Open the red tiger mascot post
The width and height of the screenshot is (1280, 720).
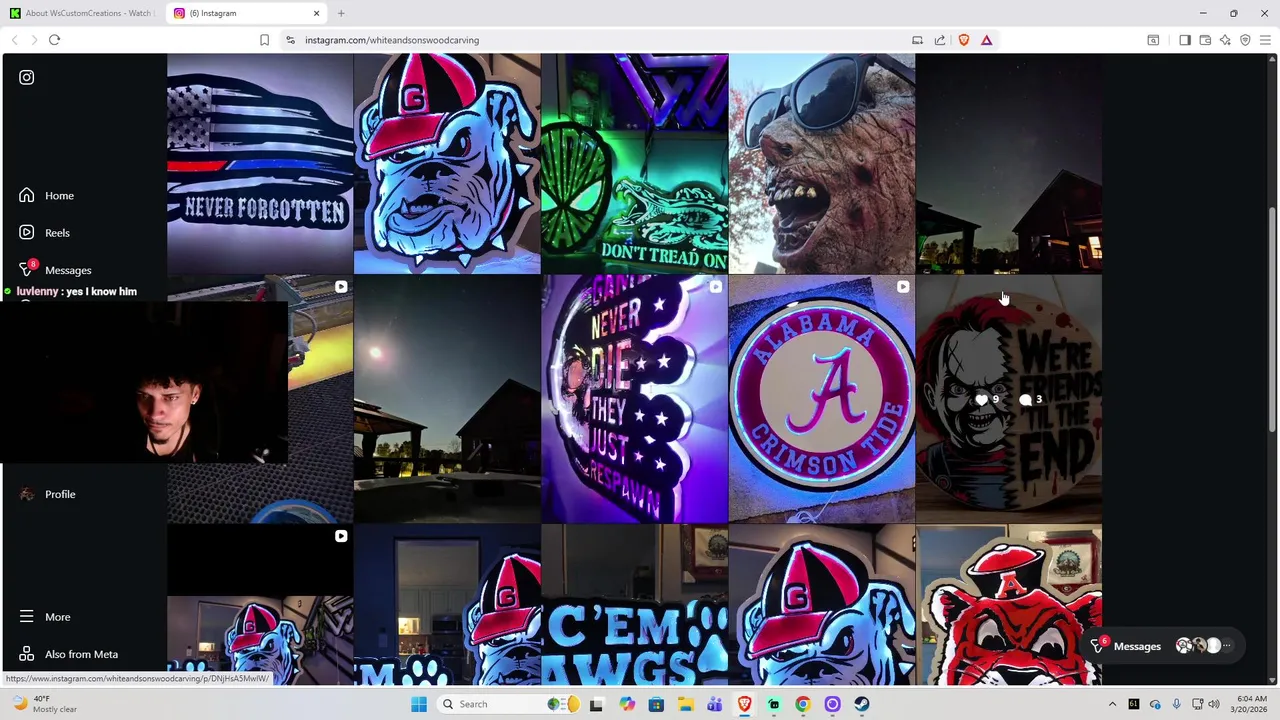(x=1009, y=605)
